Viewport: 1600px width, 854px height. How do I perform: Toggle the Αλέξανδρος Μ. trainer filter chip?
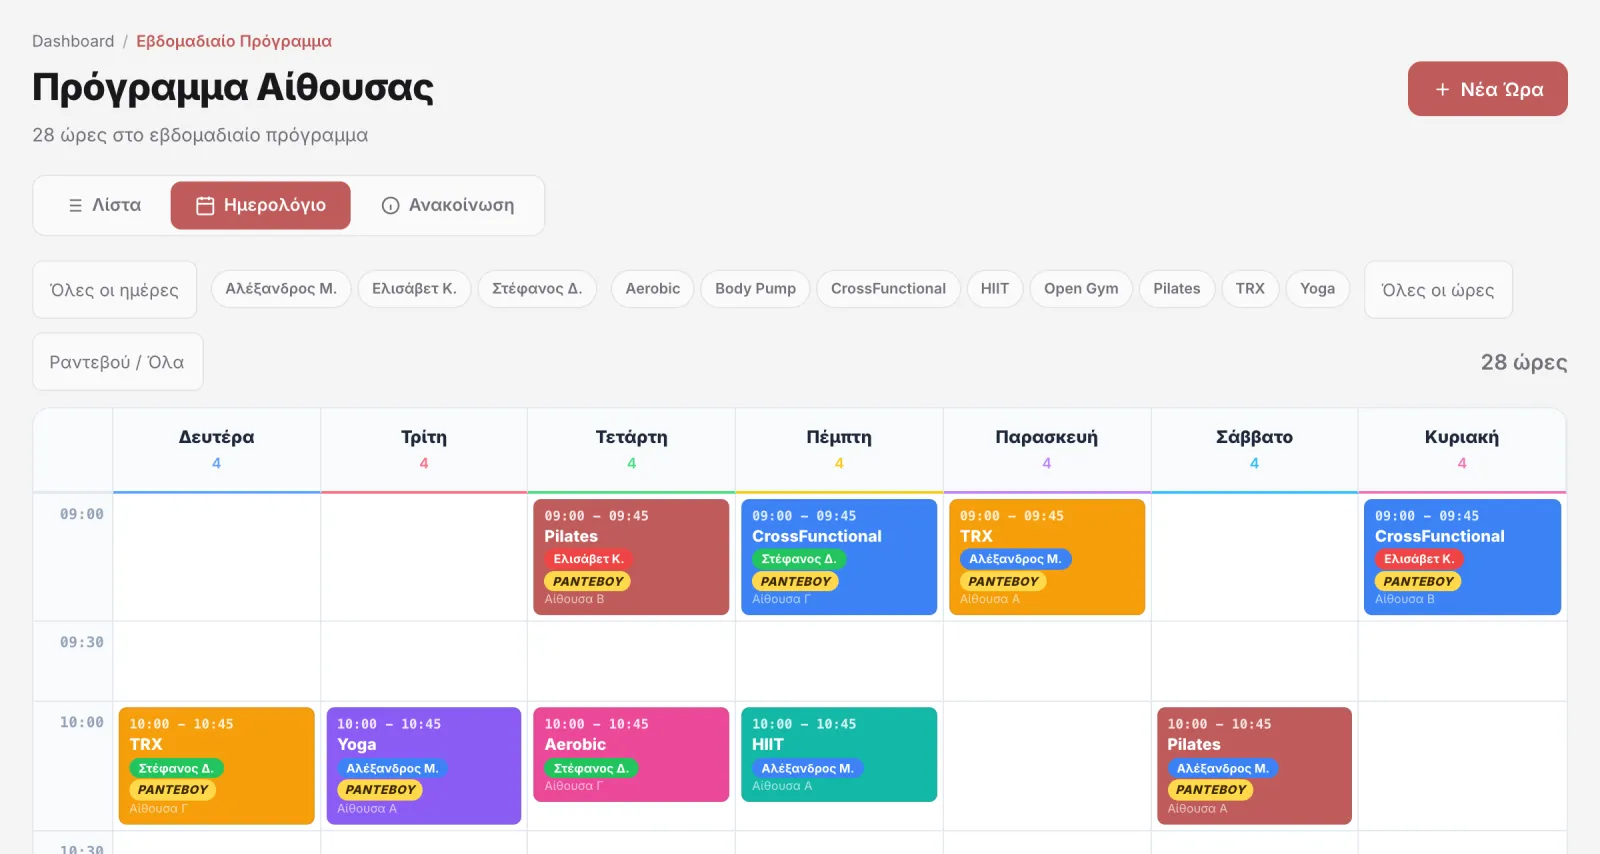[x=281, y=289]
